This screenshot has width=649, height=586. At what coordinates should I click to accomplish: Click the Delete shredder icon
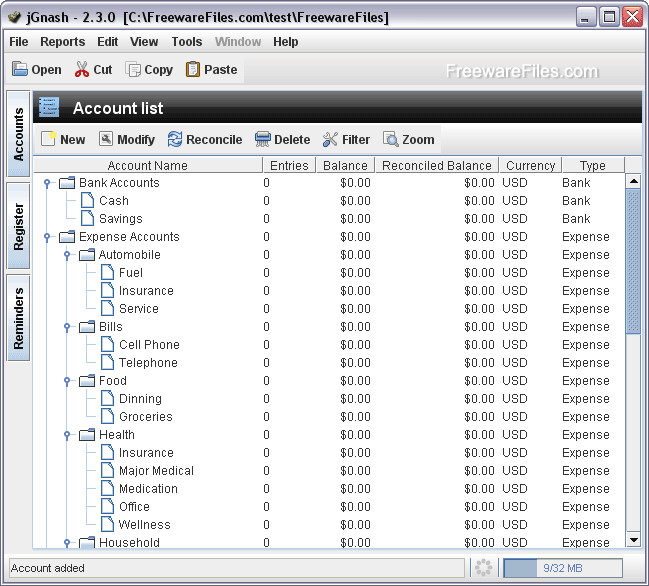(x=262, y=139)
